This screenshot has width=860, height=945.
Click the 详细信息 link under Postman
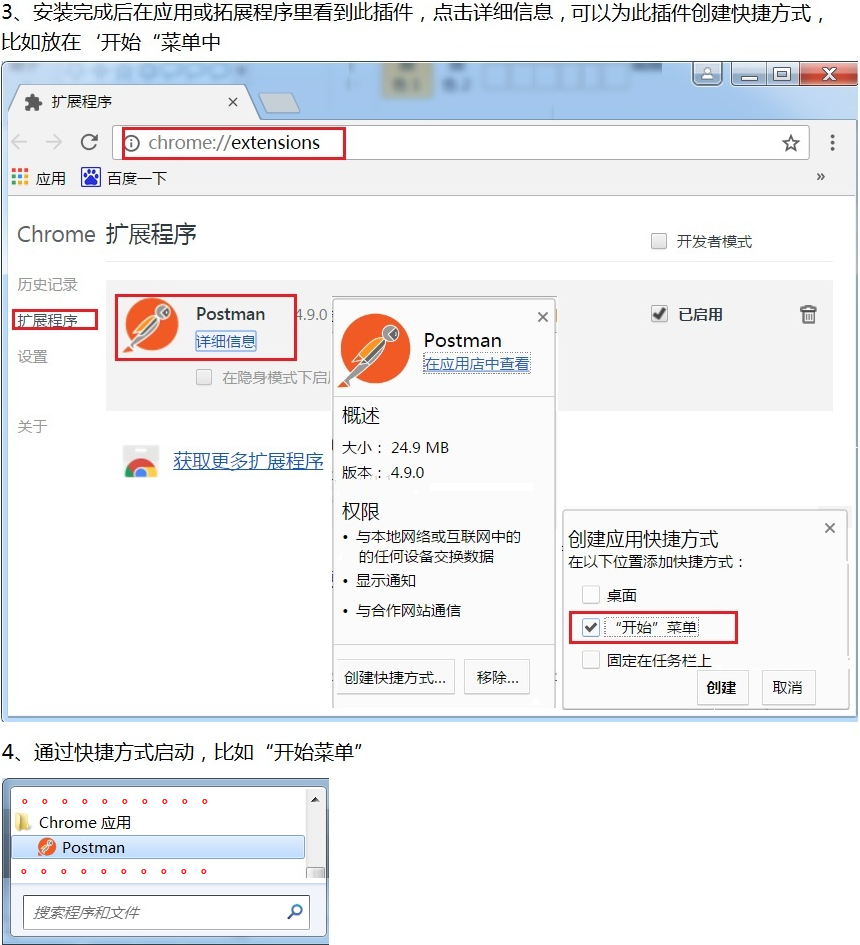[225, 342]
